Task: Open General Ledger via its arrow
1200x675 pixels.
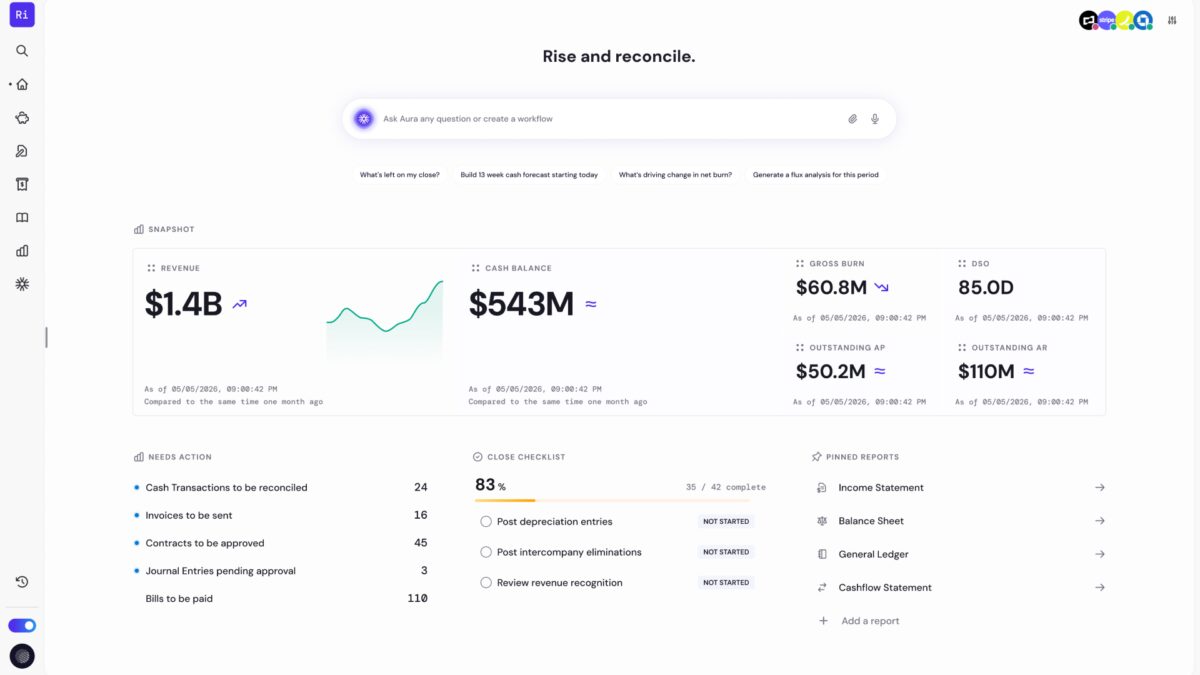Action: [1100, 554]
